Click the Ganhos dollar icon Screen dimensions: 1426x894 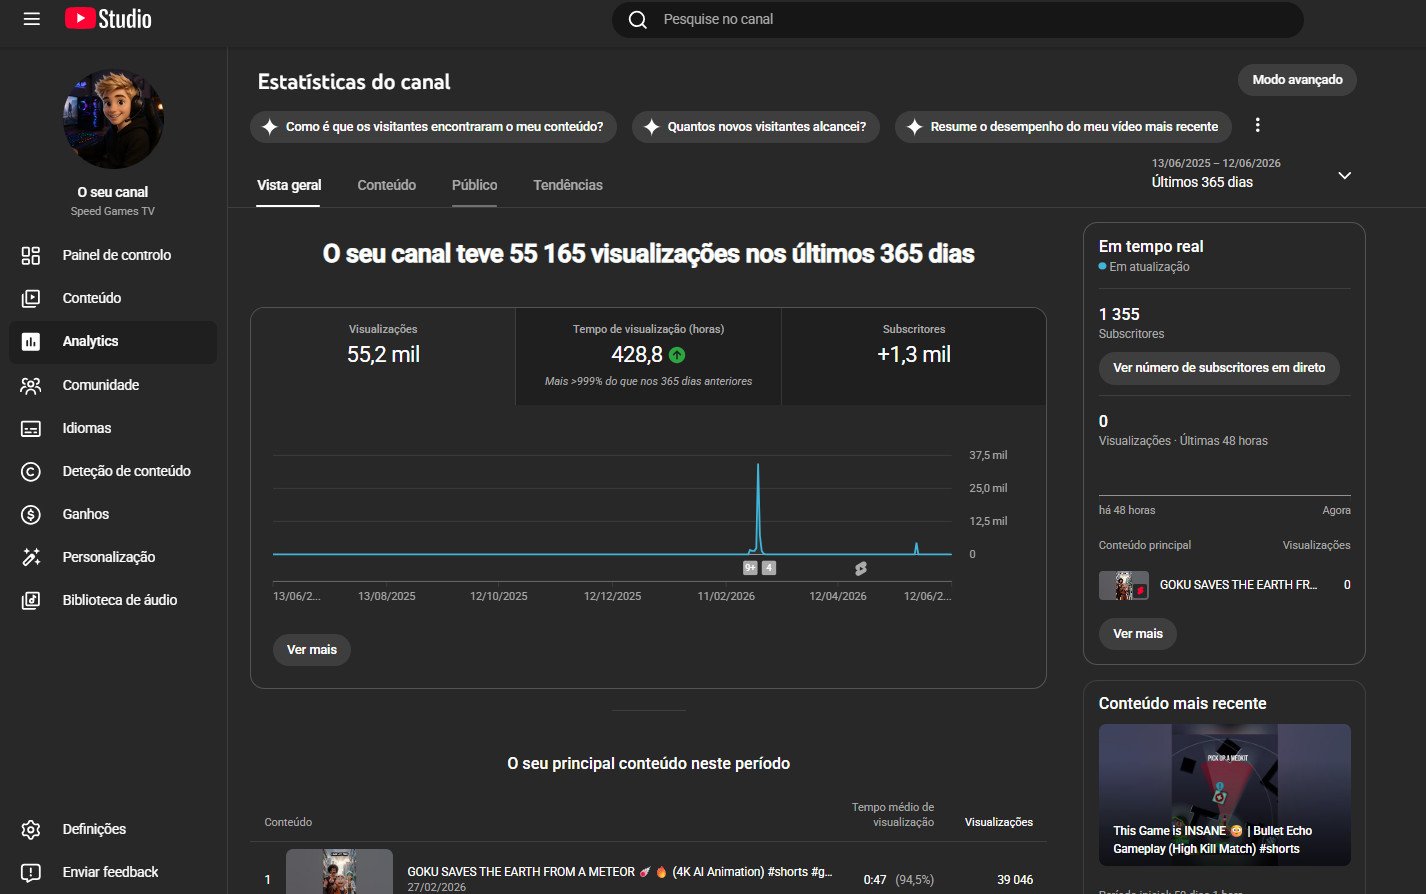click(31, 514)
